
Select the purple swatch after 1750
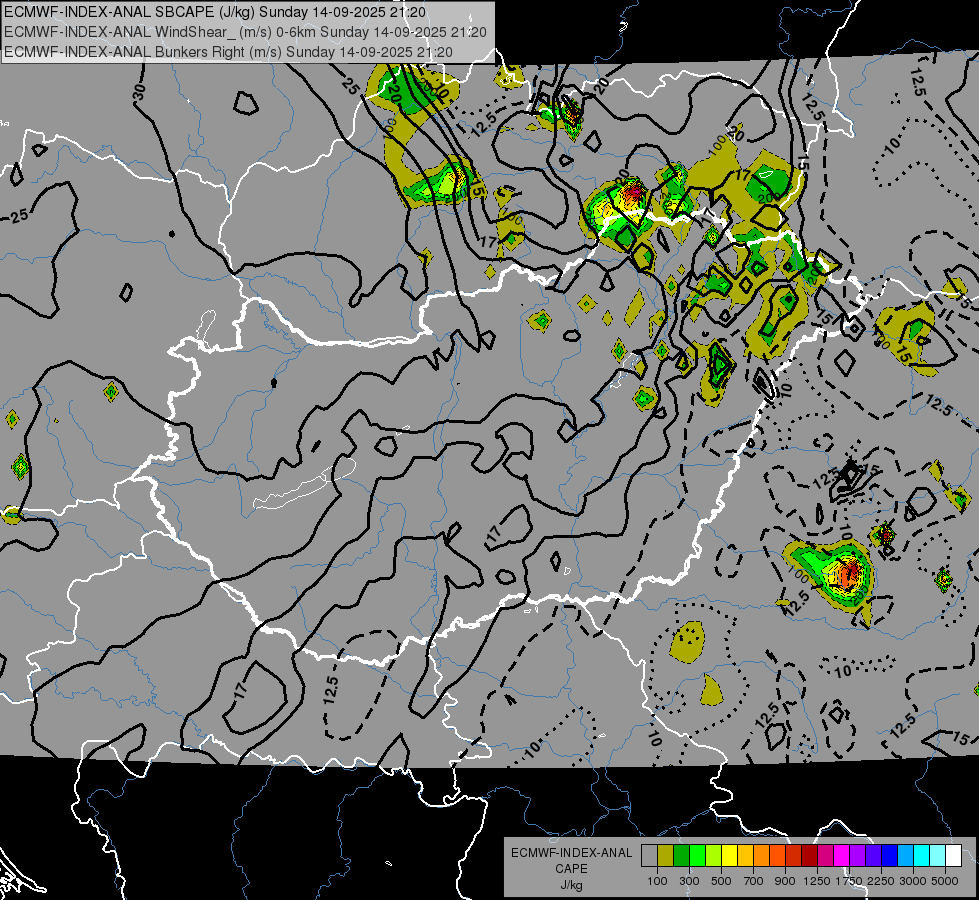(858, 856)
